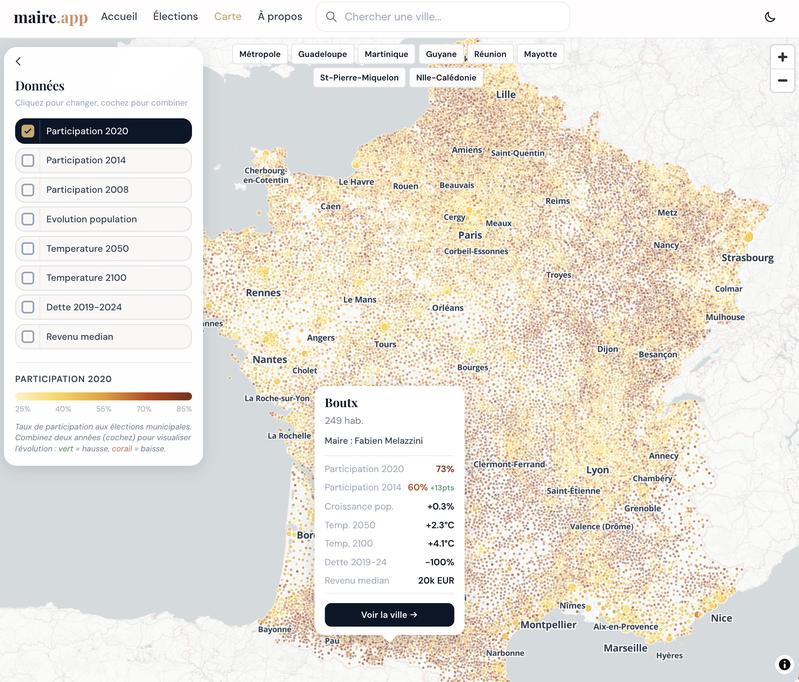
Task: Go to the À propos page
Action: [x=279, y=17]
